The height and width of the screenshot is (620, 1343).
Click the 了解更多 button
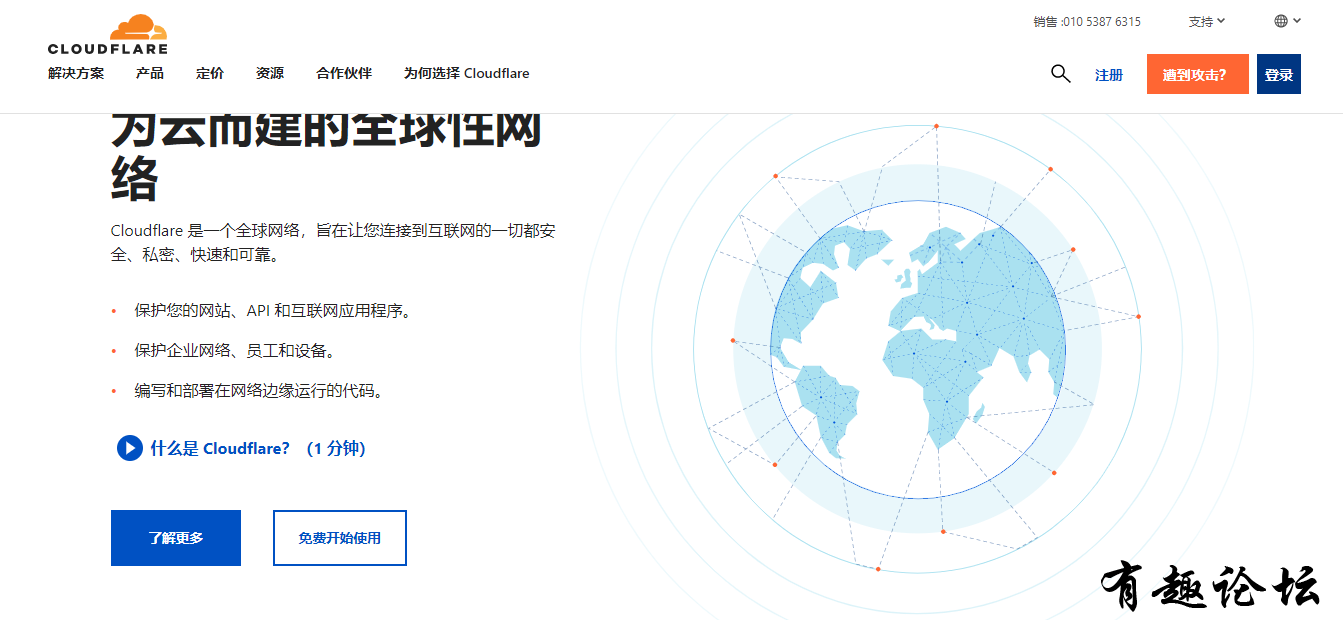pos(176,538)
